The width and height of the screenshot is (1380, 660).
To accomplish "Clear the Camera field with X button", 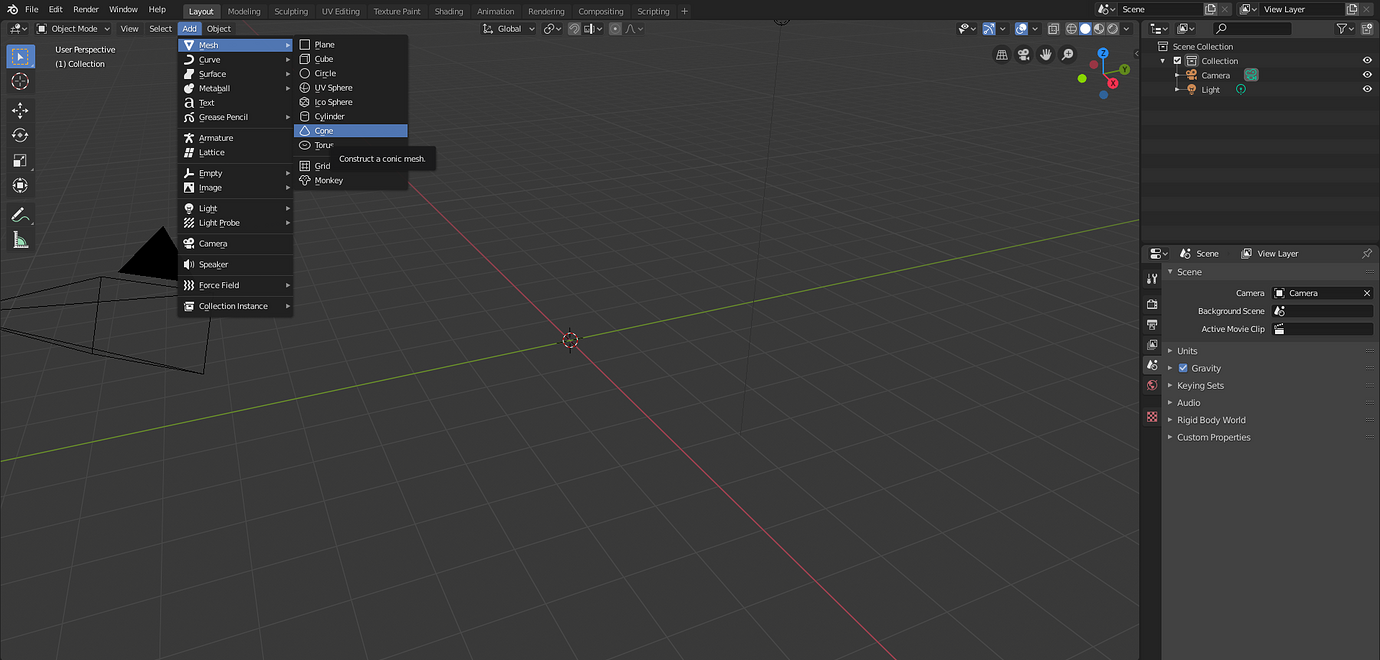I will click(1367, 293).
